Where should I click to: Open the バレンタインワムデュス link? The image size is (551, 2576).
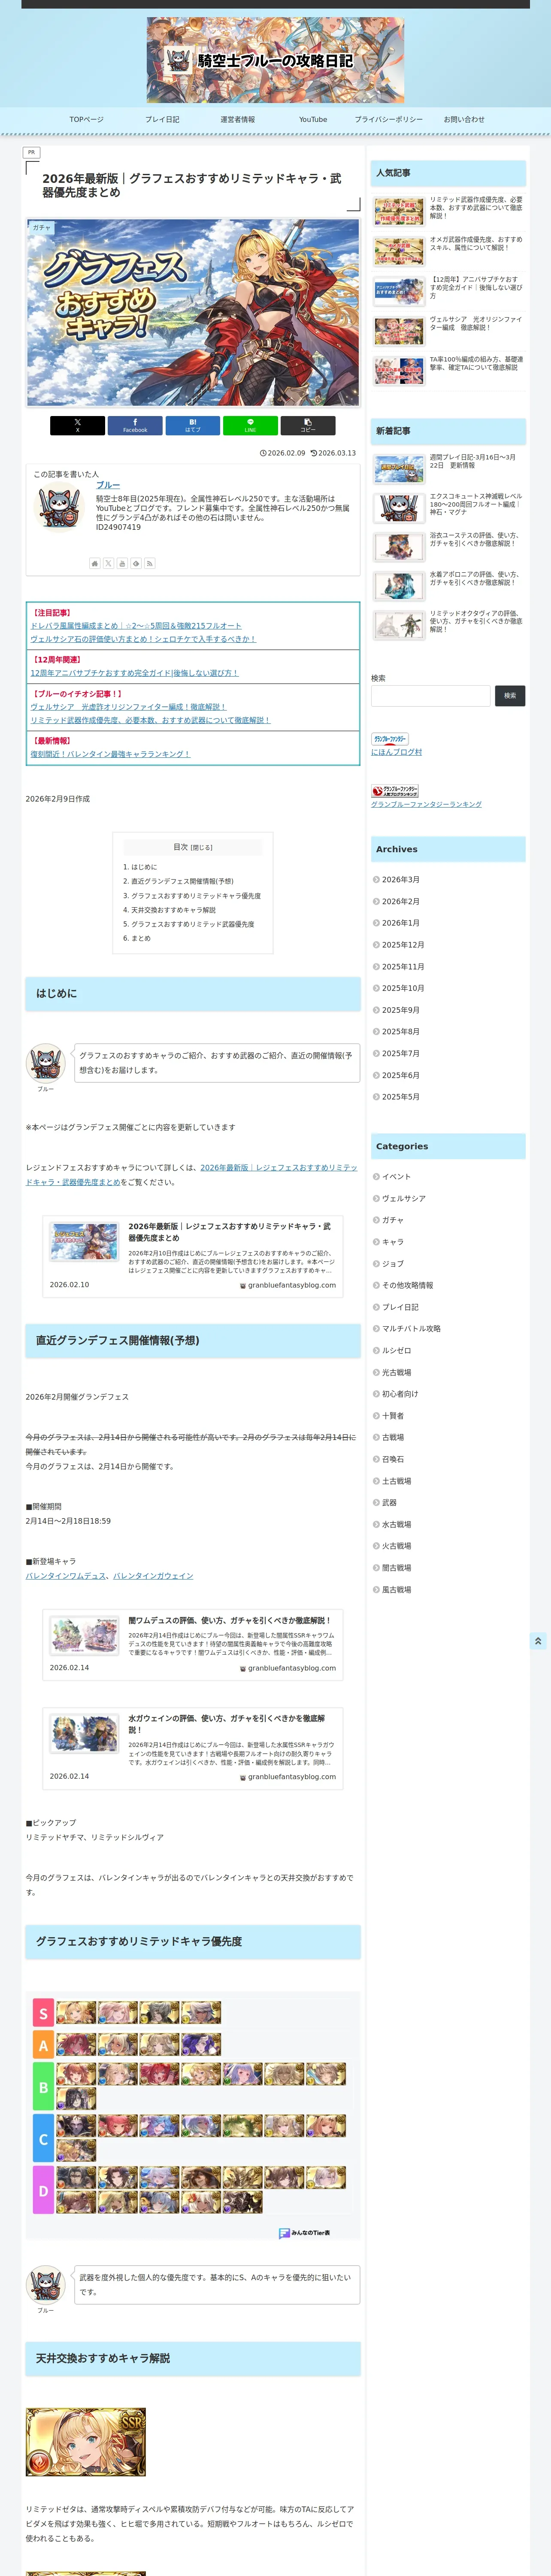[x=66, y=1576]
